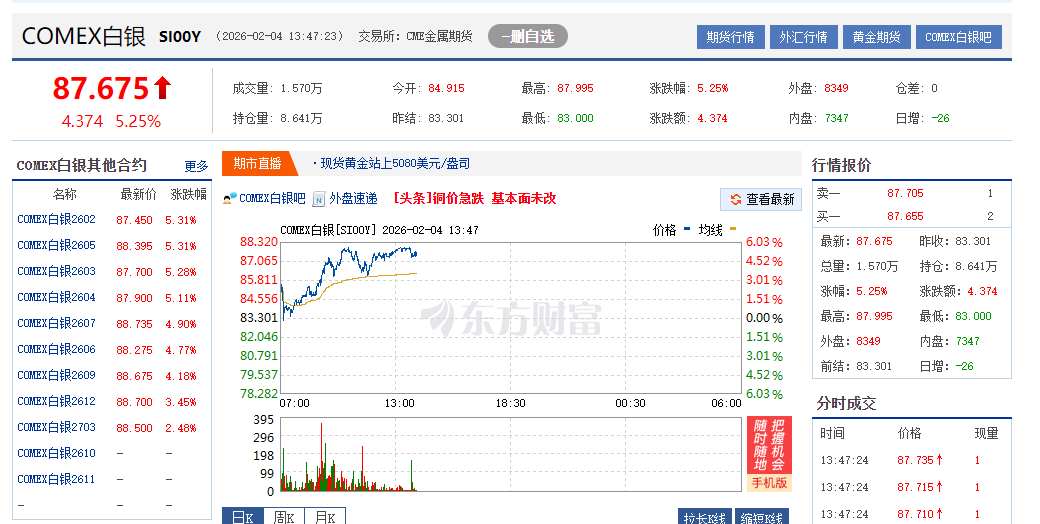Click 2607 contract change 4.90%

pos(180,324)
